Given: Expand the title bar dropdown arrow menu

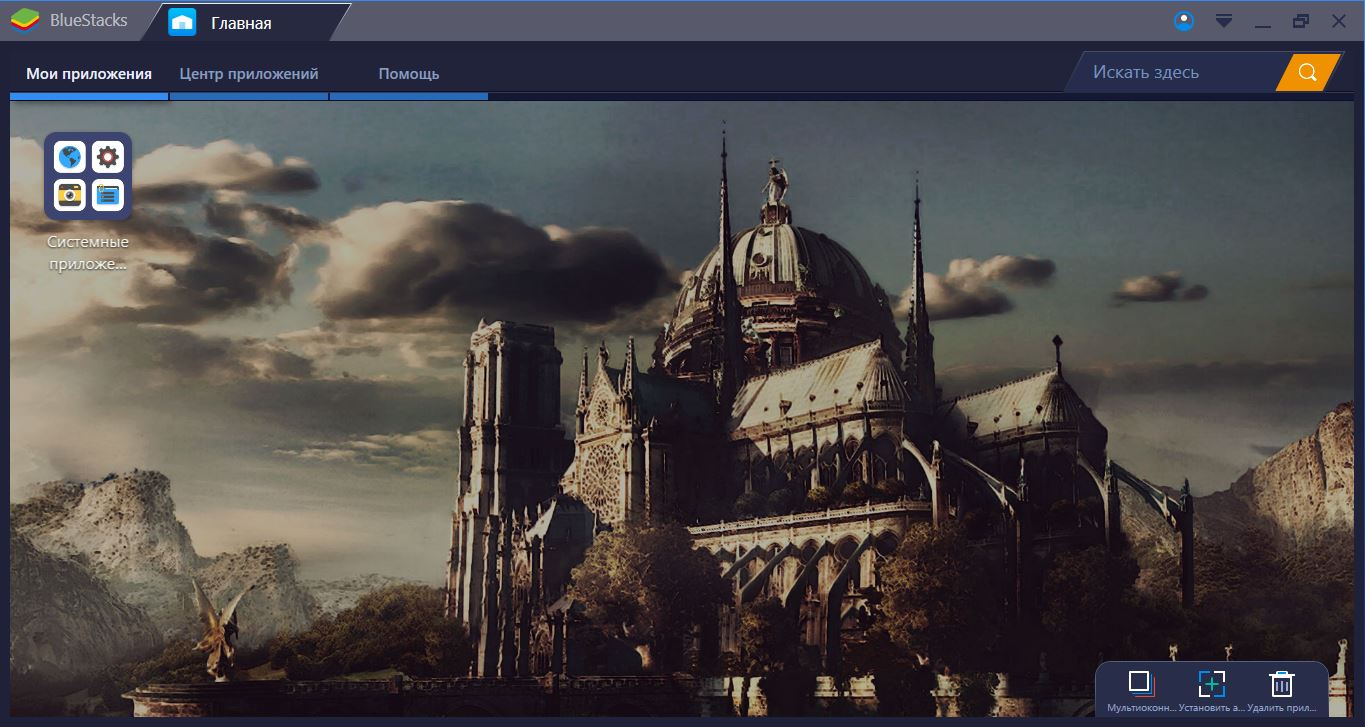Looking at the screenshot, I should click(x=1223, y=21).
